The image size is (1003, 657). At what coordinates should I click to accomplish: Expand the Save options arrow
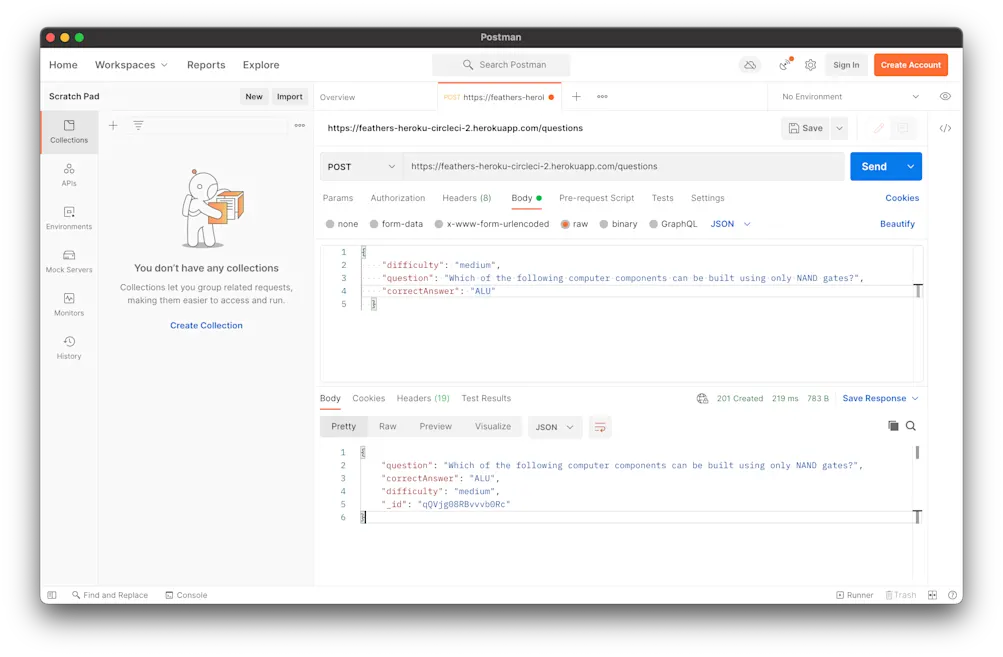tap(839, 128)
